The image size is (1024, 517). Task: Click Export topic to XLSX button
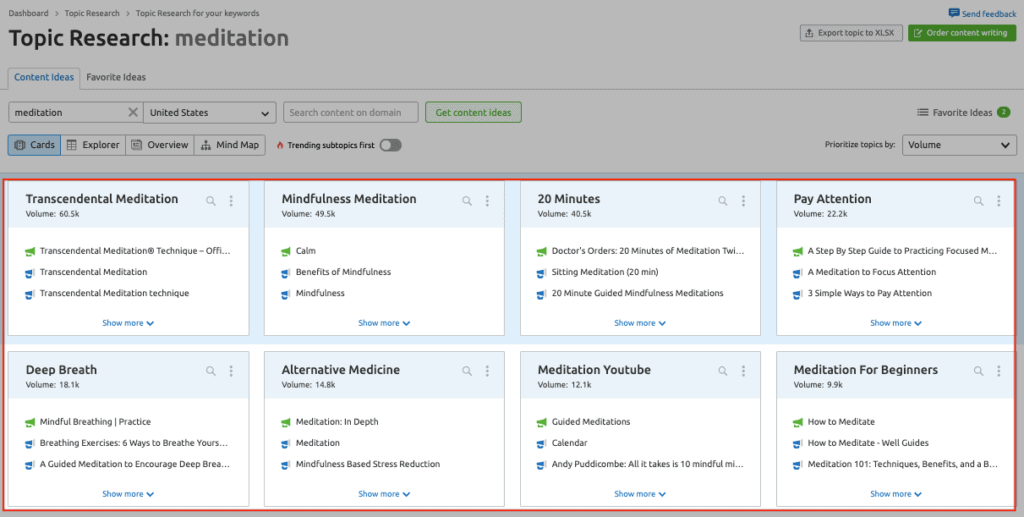(849, 33)
